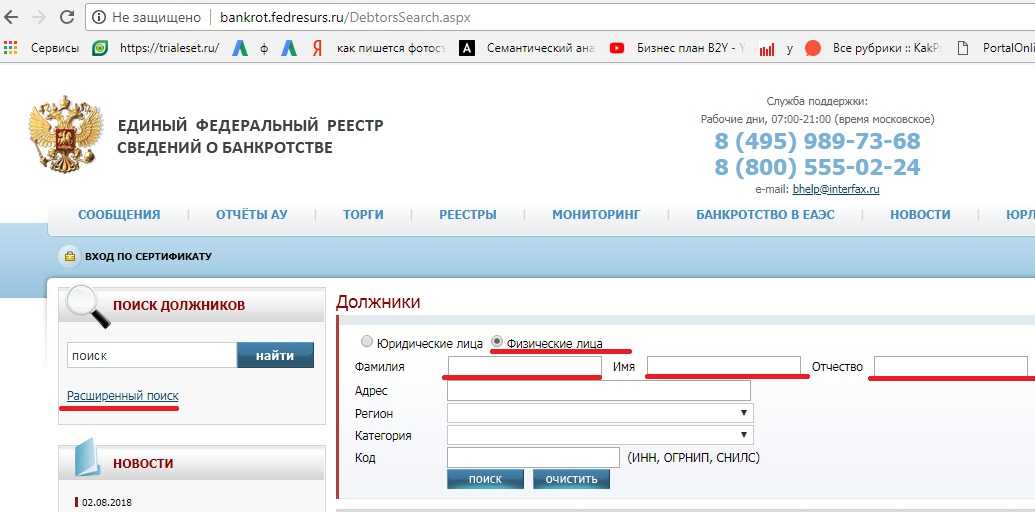The height and width of the screenshot is (512, 1035).
Task: Expand the Регион dropdown
Action: (600, 413)
